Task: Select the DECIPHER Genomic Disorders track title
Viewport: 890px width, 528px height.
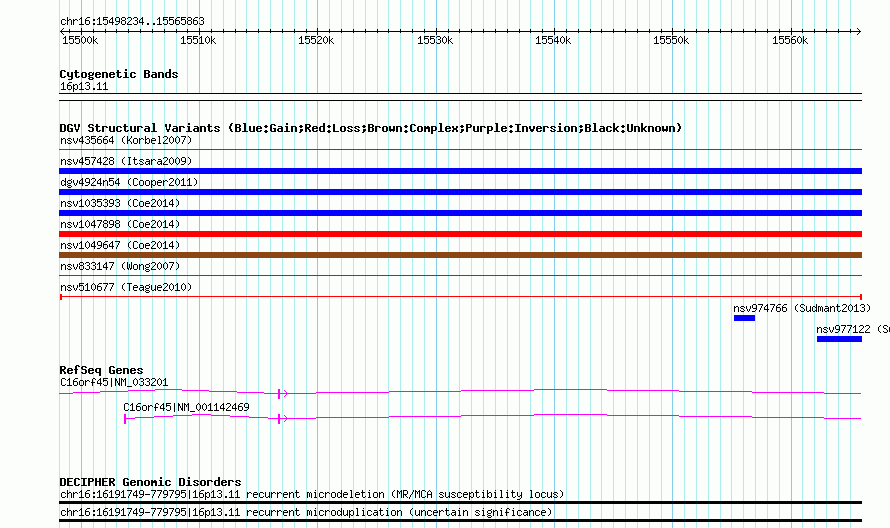Action: point(150,482)
